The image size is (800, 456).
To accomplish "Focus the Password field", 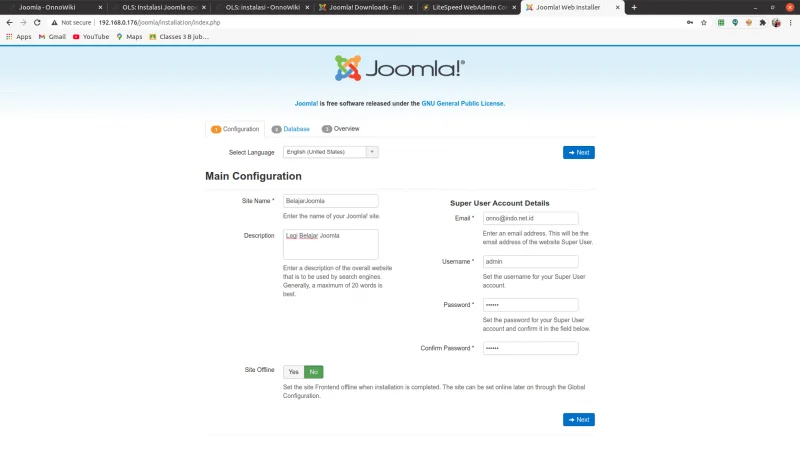I will (531, 305).
